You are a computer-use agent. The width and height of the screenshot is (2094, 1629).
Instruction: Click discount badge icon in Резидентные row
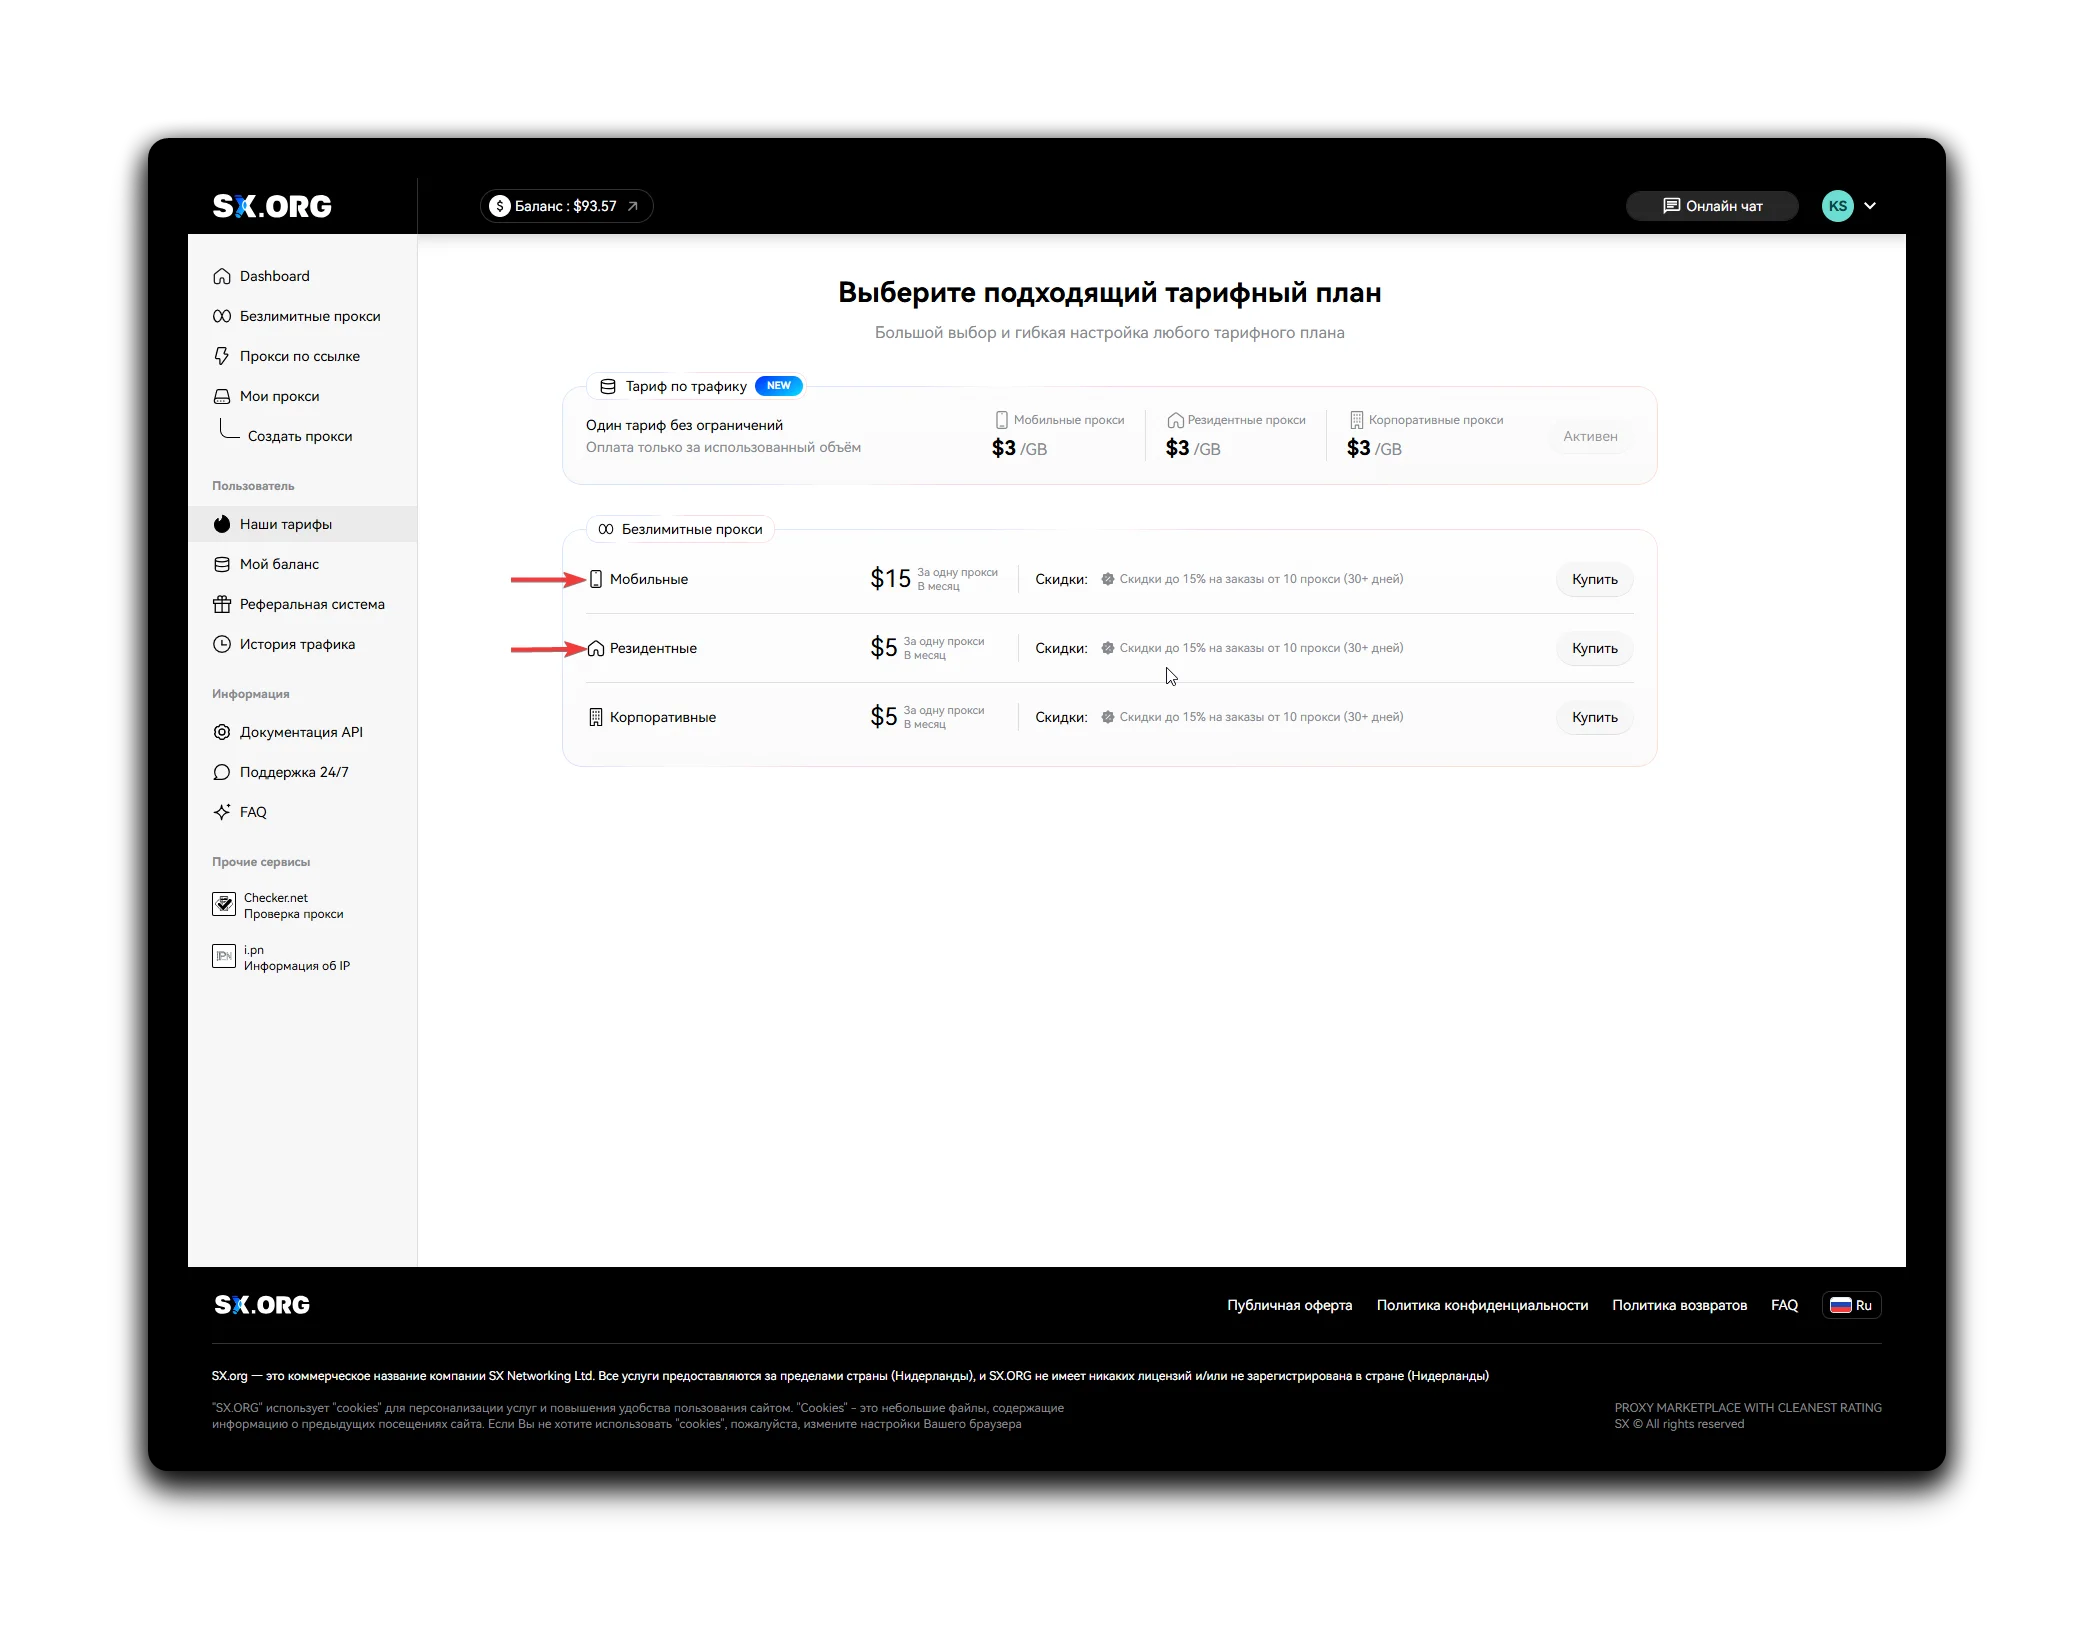1107,648
